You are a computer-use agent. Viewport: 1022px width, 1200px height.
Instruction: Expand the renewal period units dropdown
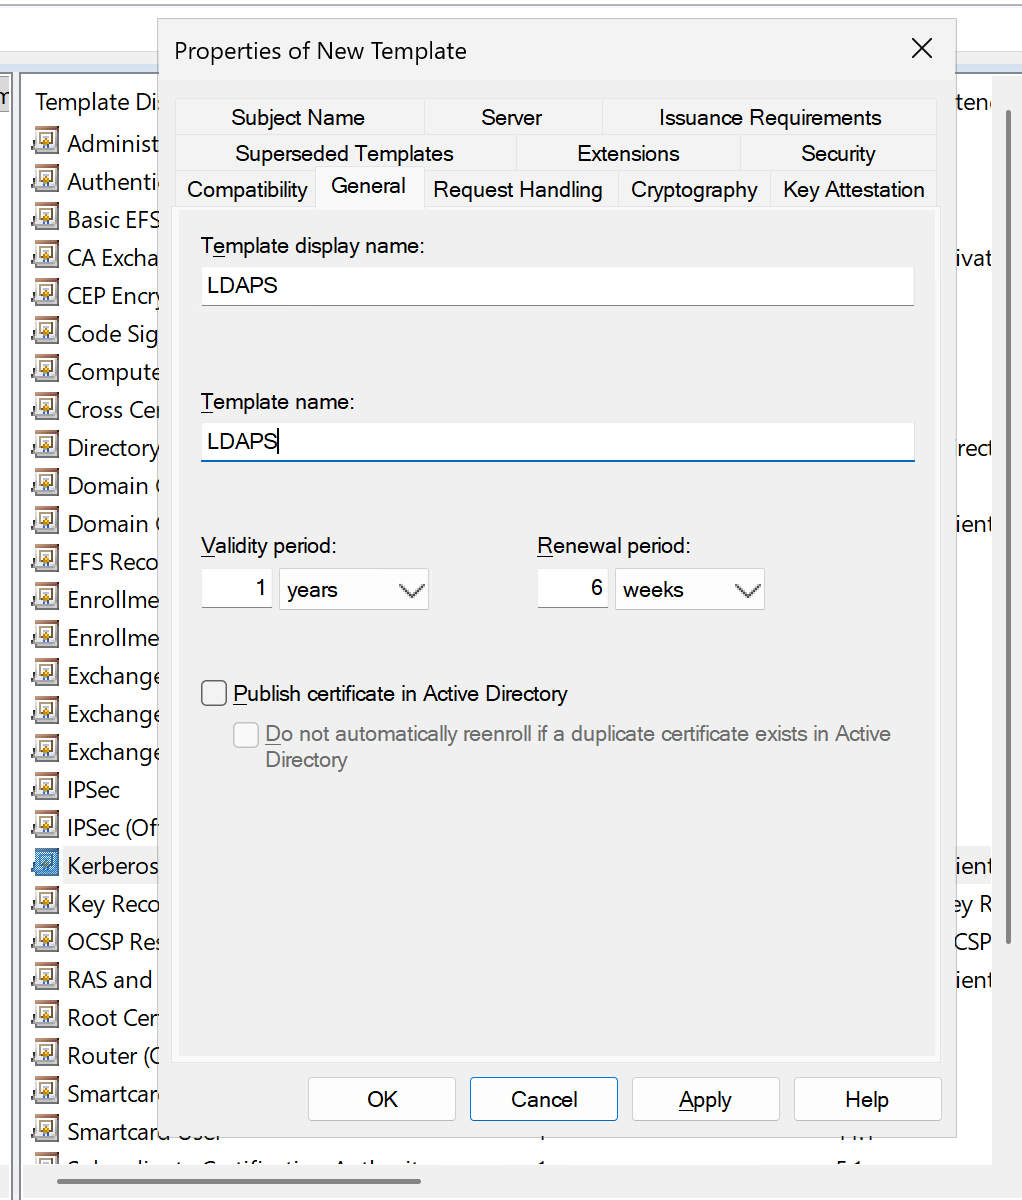pyautogui.click(x=690, y=590)
